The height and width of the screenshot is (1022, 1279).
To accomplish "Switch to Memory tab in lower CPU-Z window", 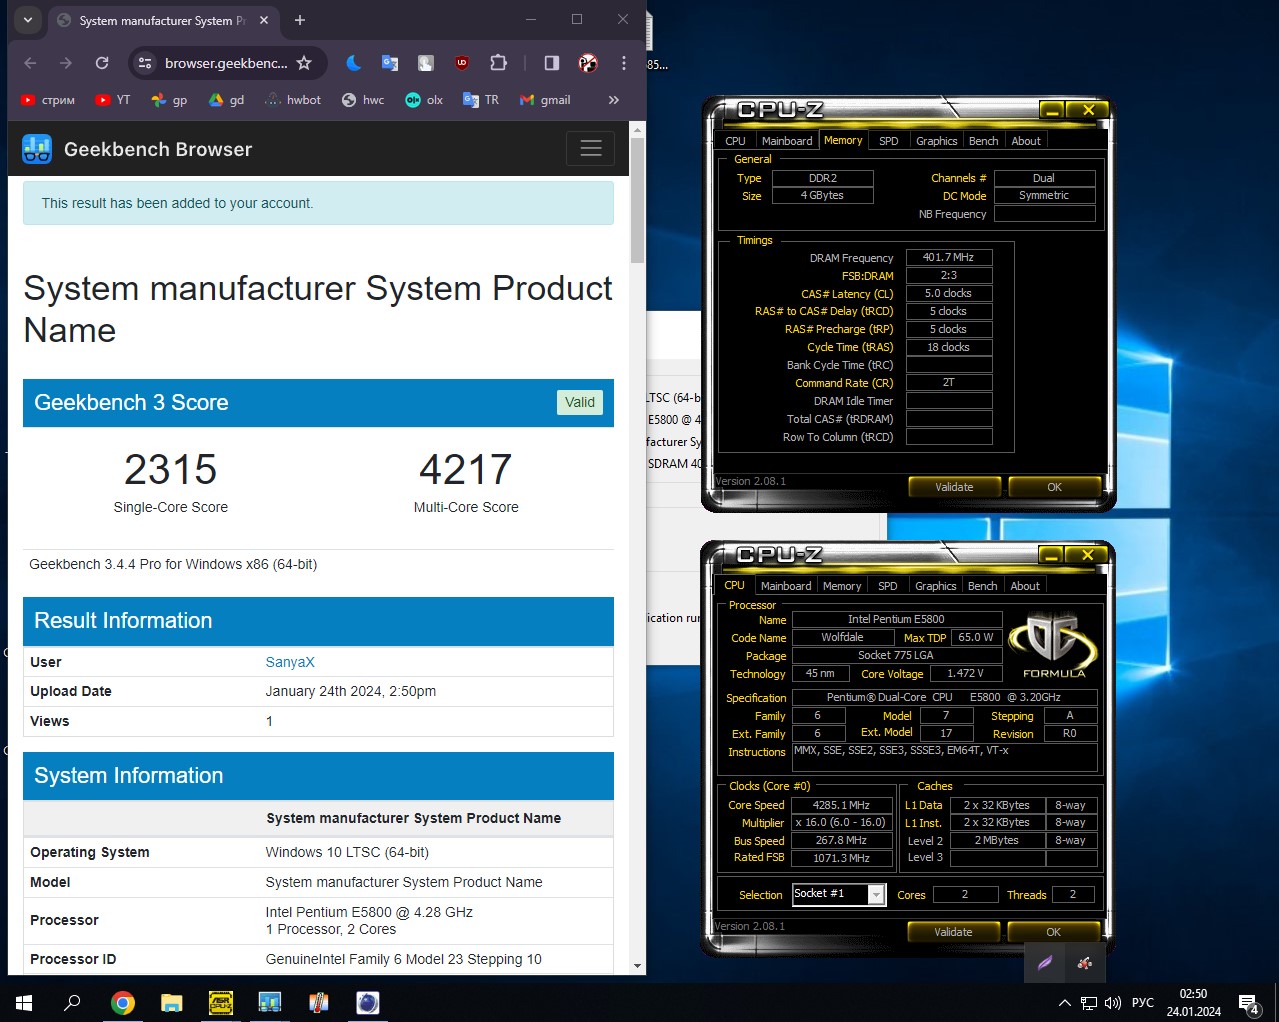I will coord(842,586).
